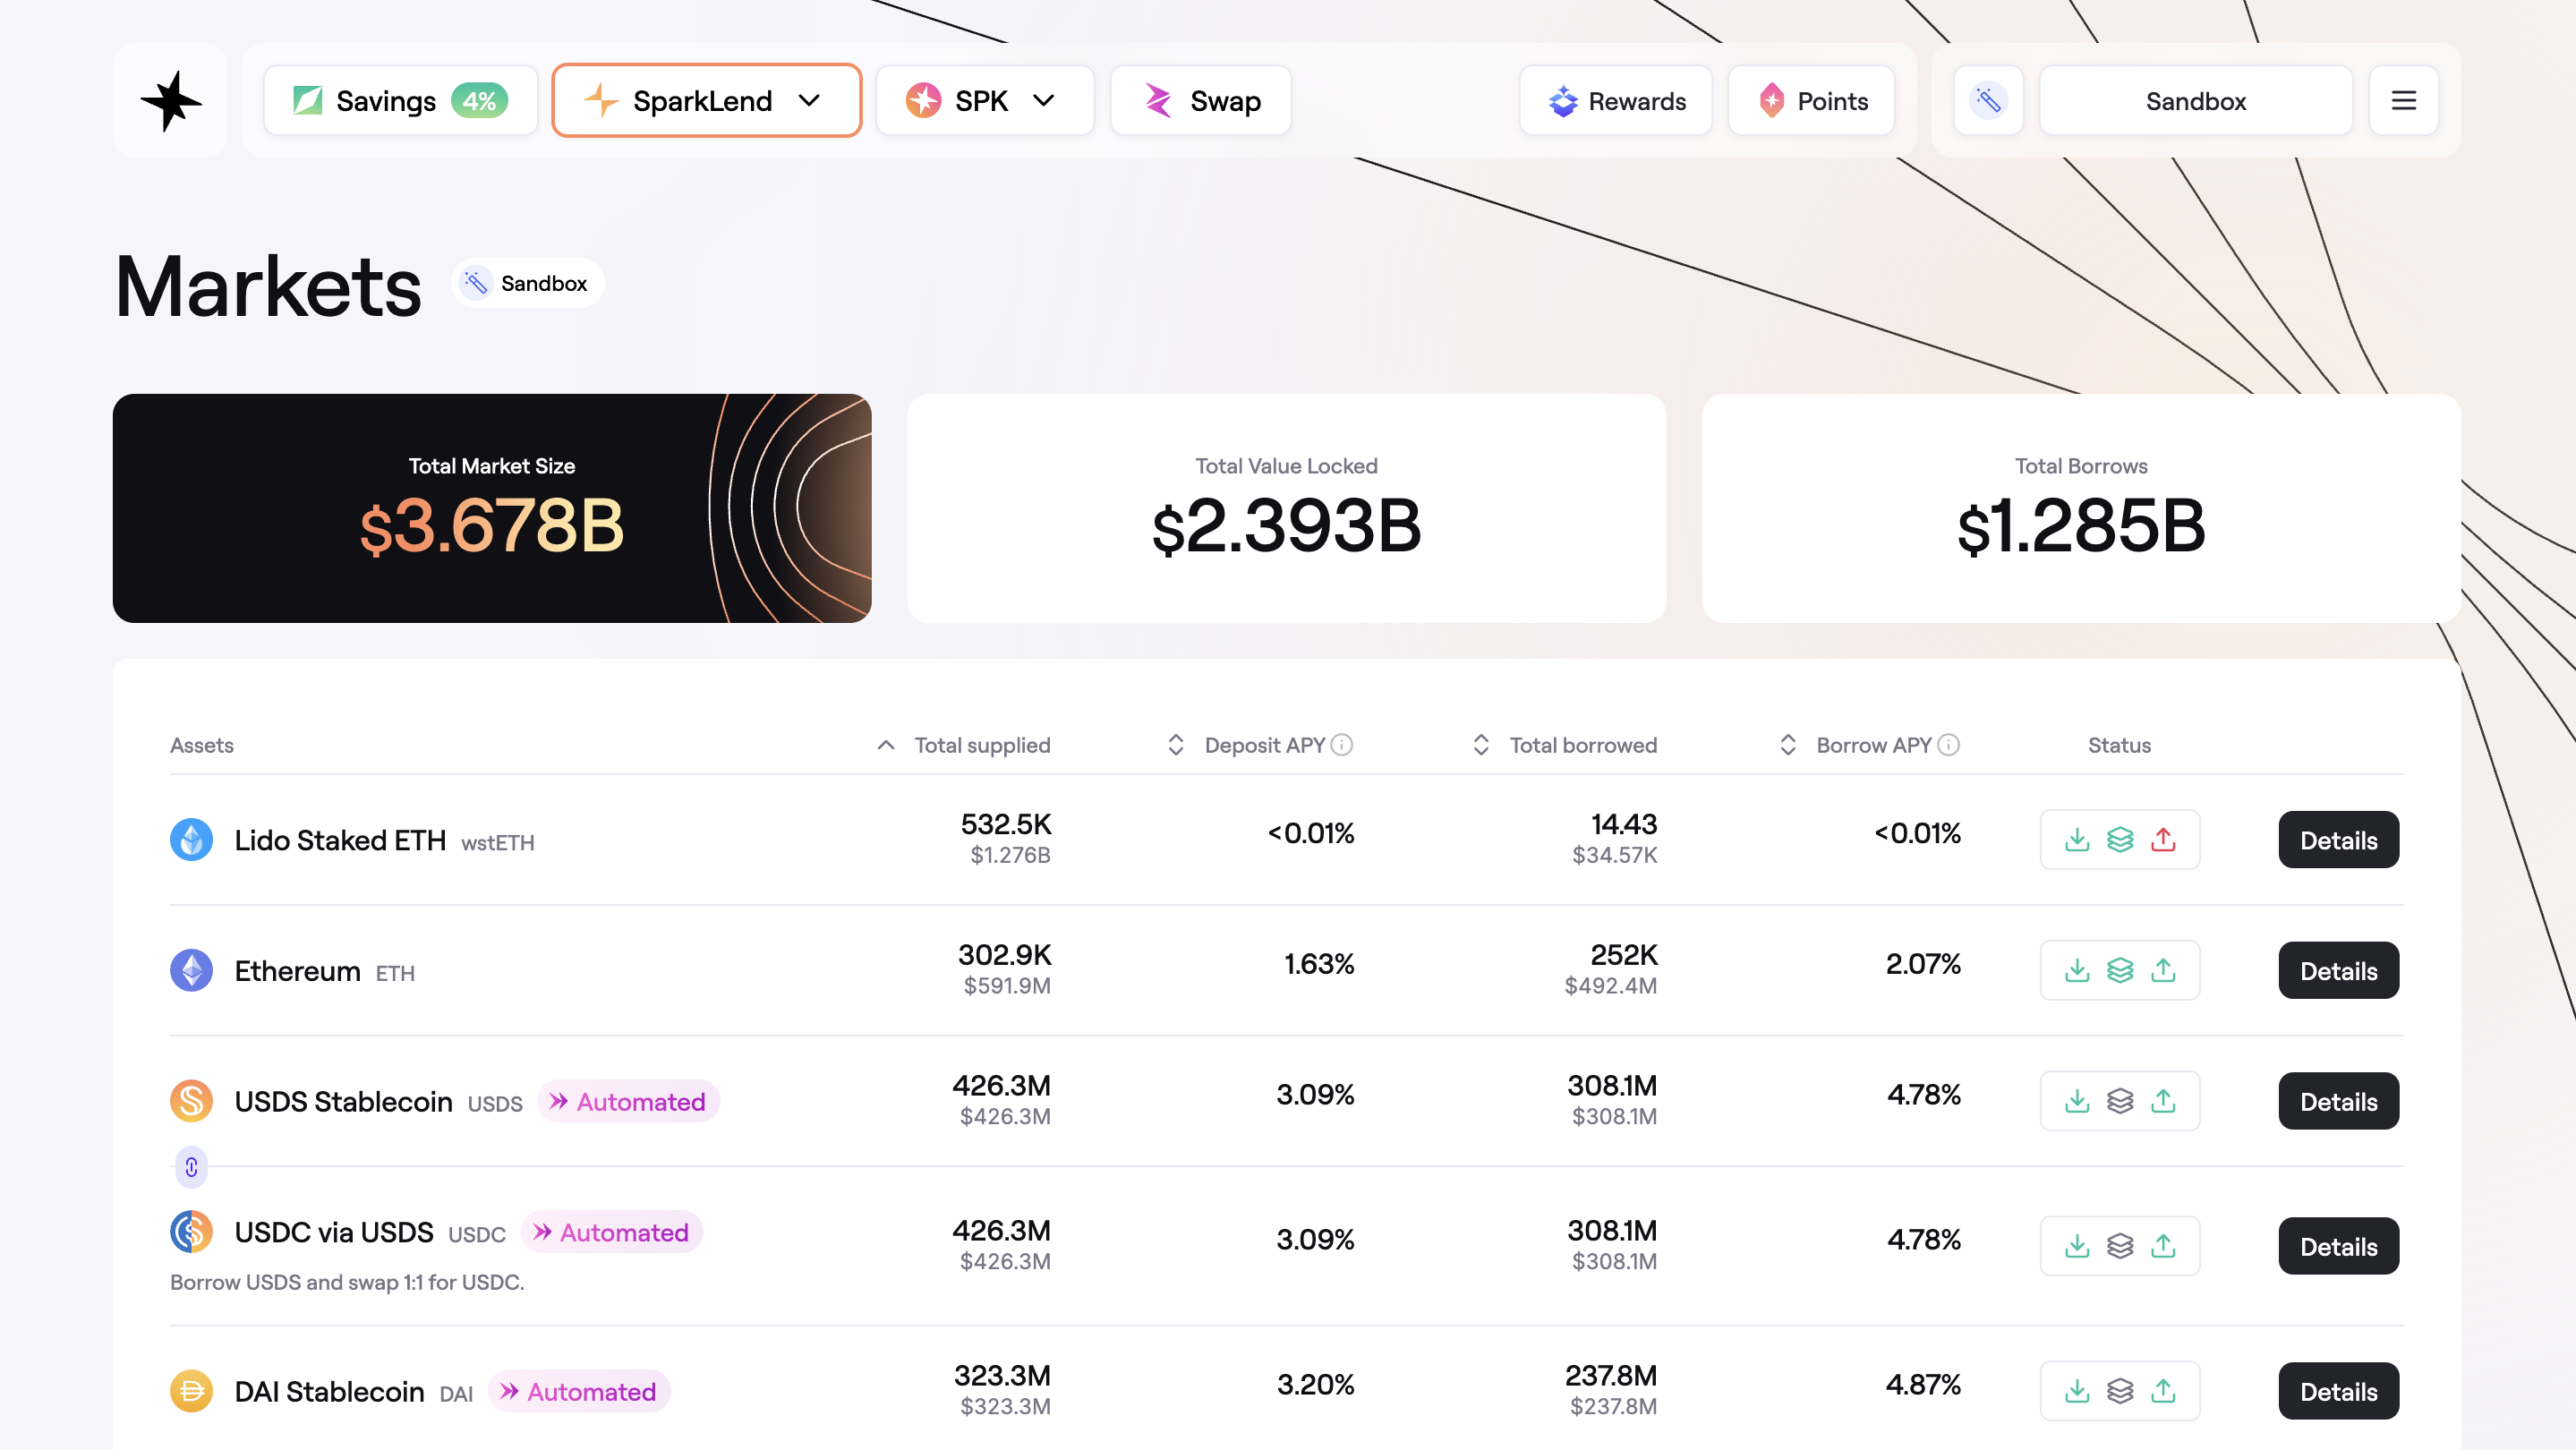The width and height of the screenshot is (2576, 1450).
Task: Open the hamburger menu
Action: click(x=2403, y=101)
